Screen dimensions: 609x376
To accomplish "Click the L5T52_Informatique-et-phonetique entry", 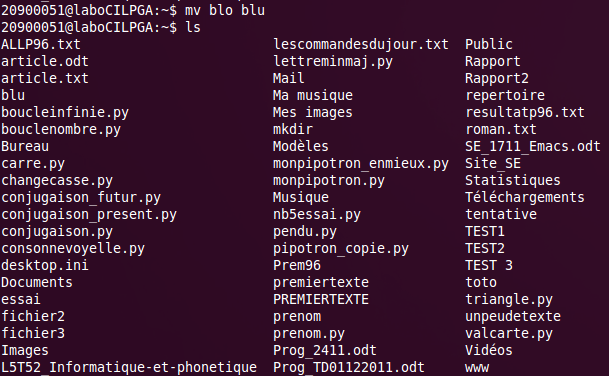I will [x=129, y=367].
